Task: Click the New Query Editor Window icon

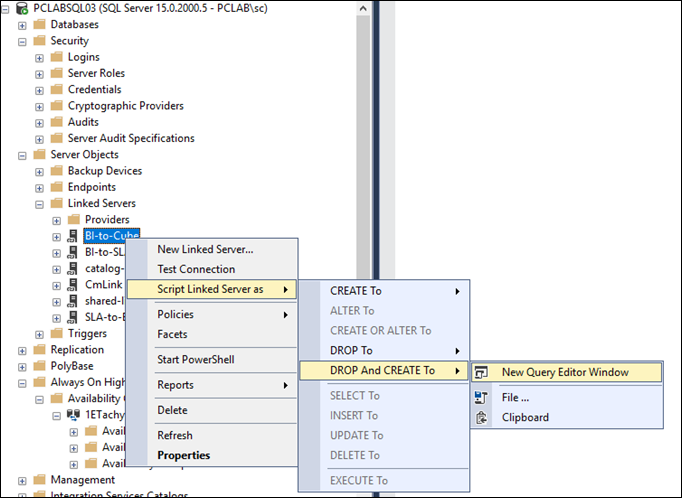Action: (x=482, y=372)
